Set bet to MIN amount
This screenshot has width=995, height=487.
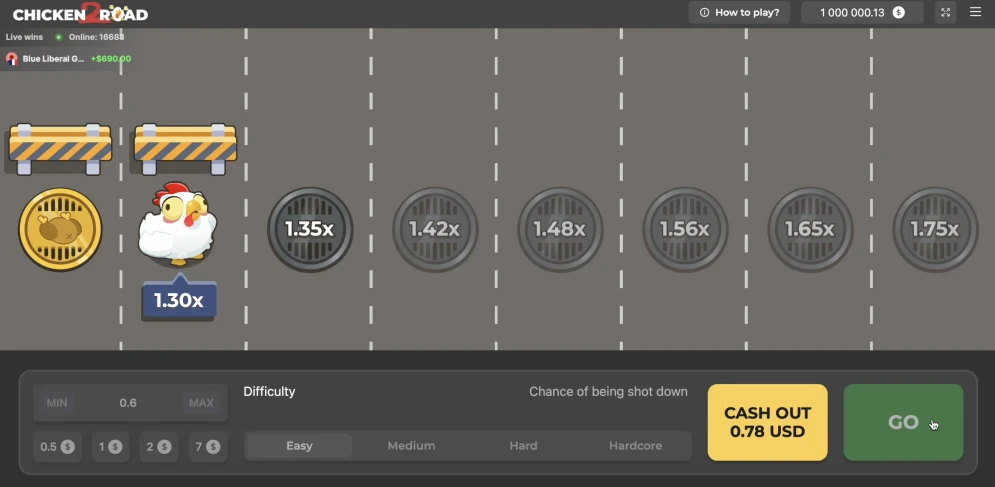pyautogui.click(x=57, y=403)
